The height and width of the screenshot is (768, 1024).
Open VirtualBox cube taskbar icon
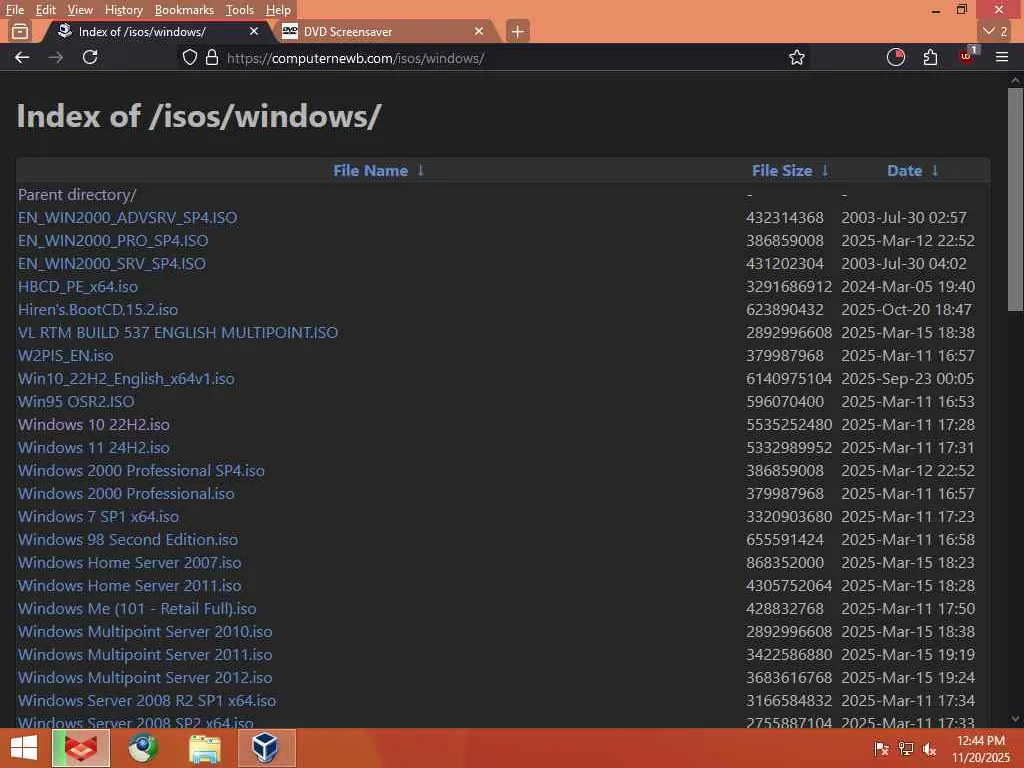click(266, 748)
